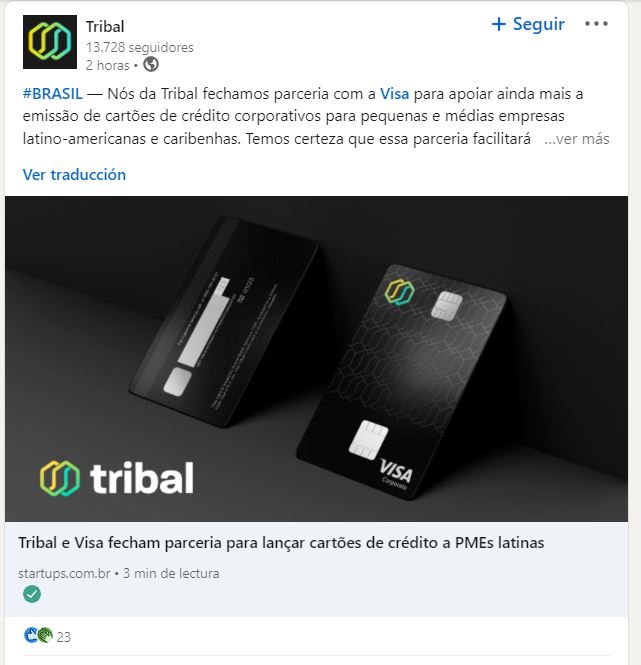The image size is (641, 665).
Task: Open the Tribal e Visa article headline
Action: pyautogui.click(x=281, y=542)
